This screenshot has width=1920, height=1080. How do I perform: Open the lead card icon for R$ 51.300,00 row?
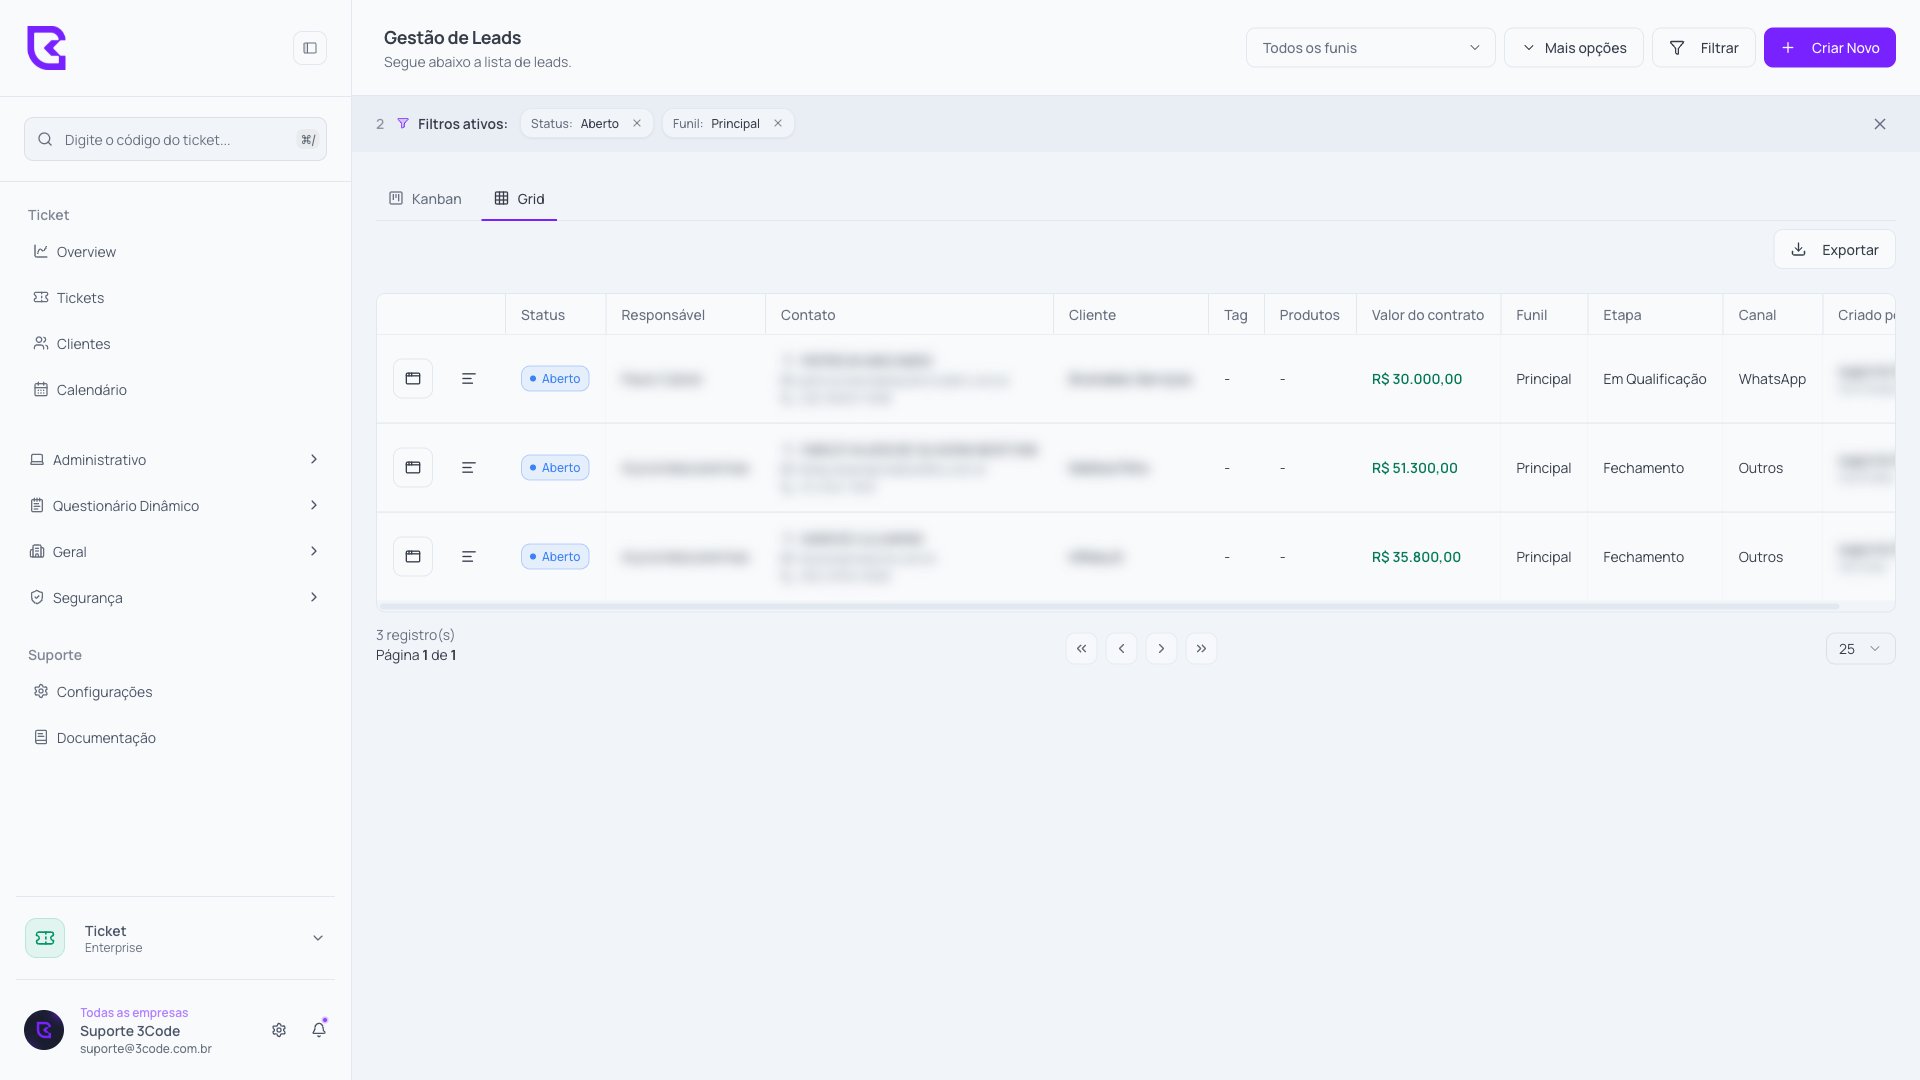pyautogui.click(x=413, y=468)
